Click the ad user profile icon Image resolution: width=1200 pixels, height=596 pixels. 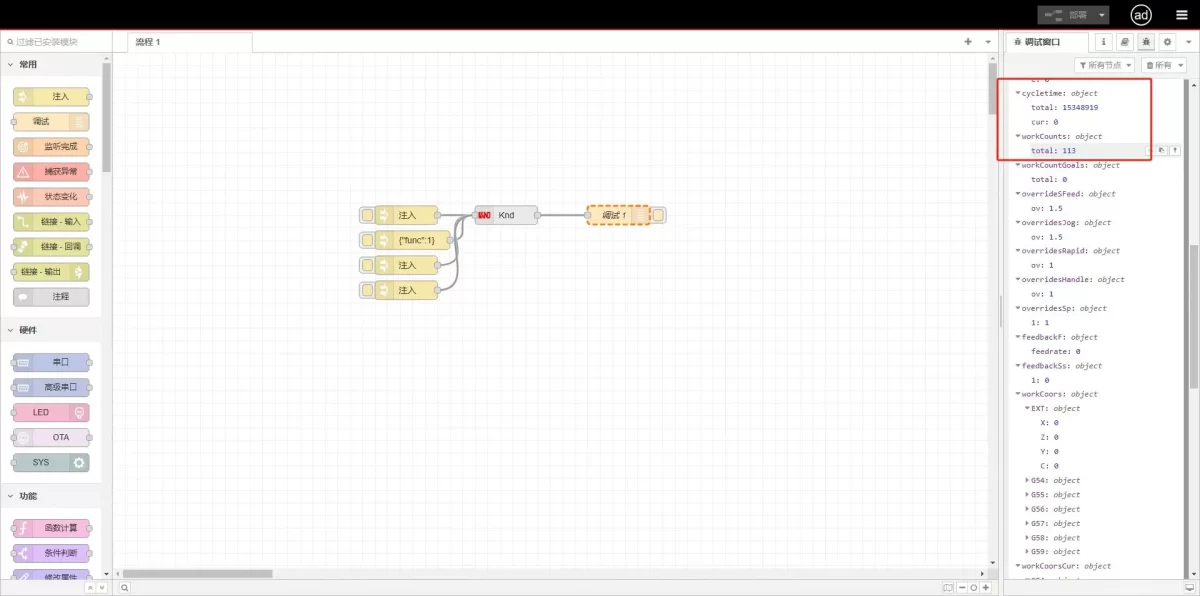tap(1141, 15)
